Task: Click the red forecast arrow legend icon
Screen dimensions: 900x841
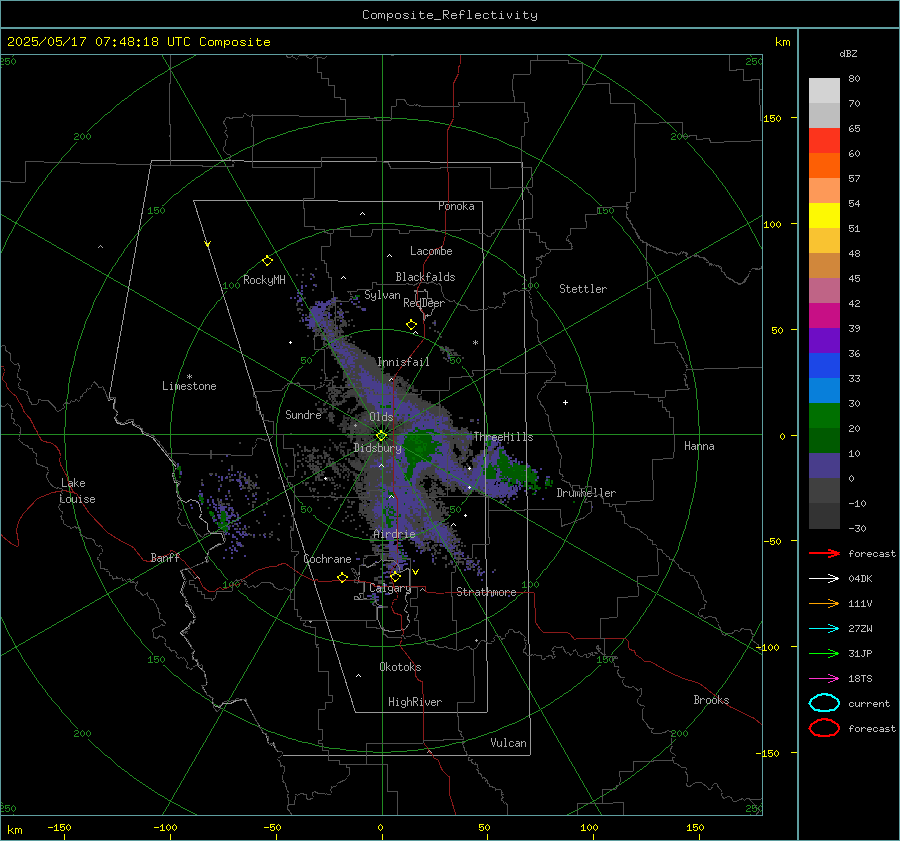Action: click(x=824, y=553)
